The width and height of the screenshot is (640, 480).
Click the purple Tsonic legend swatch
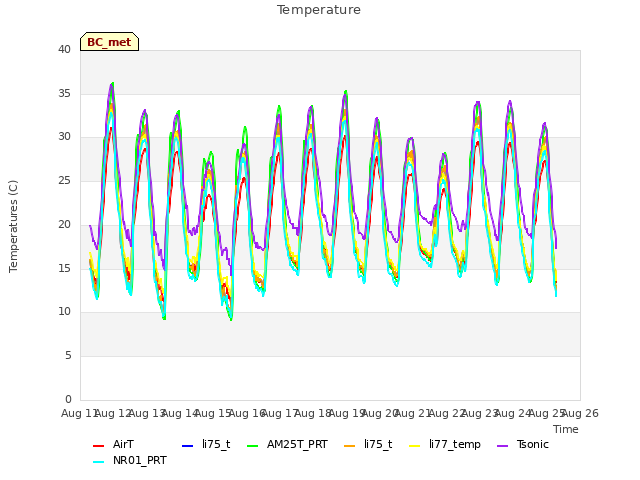pos(502,445)
